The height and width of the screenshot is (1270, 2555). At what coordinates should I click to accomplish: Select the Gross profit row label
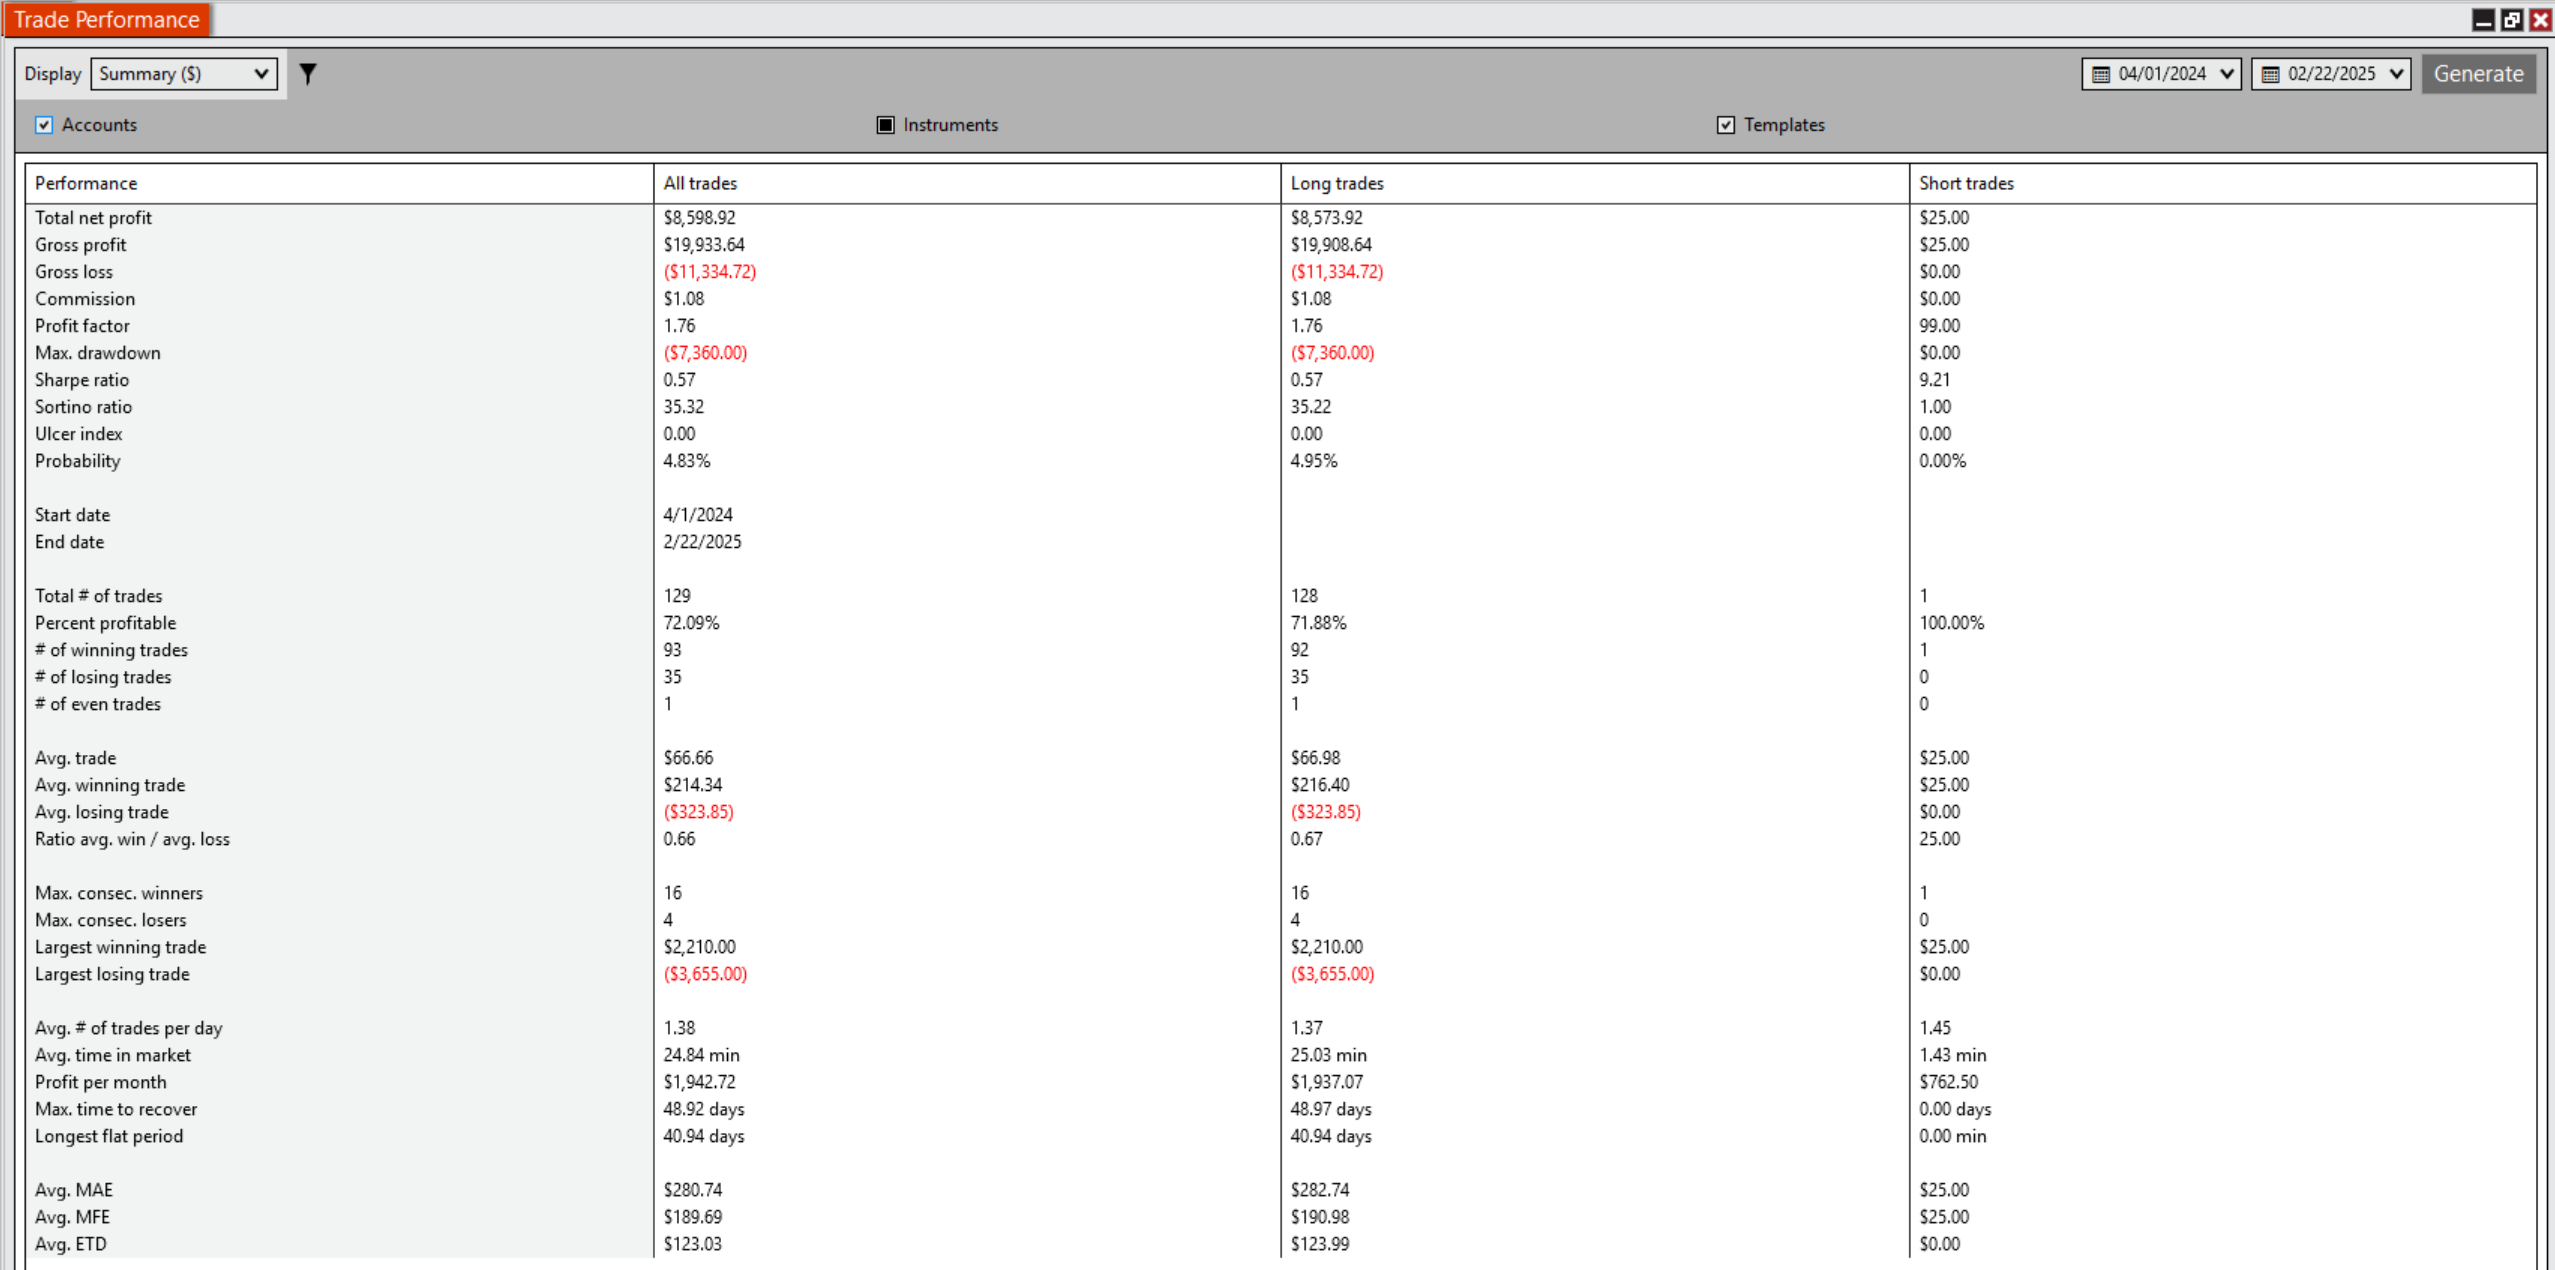80,245
